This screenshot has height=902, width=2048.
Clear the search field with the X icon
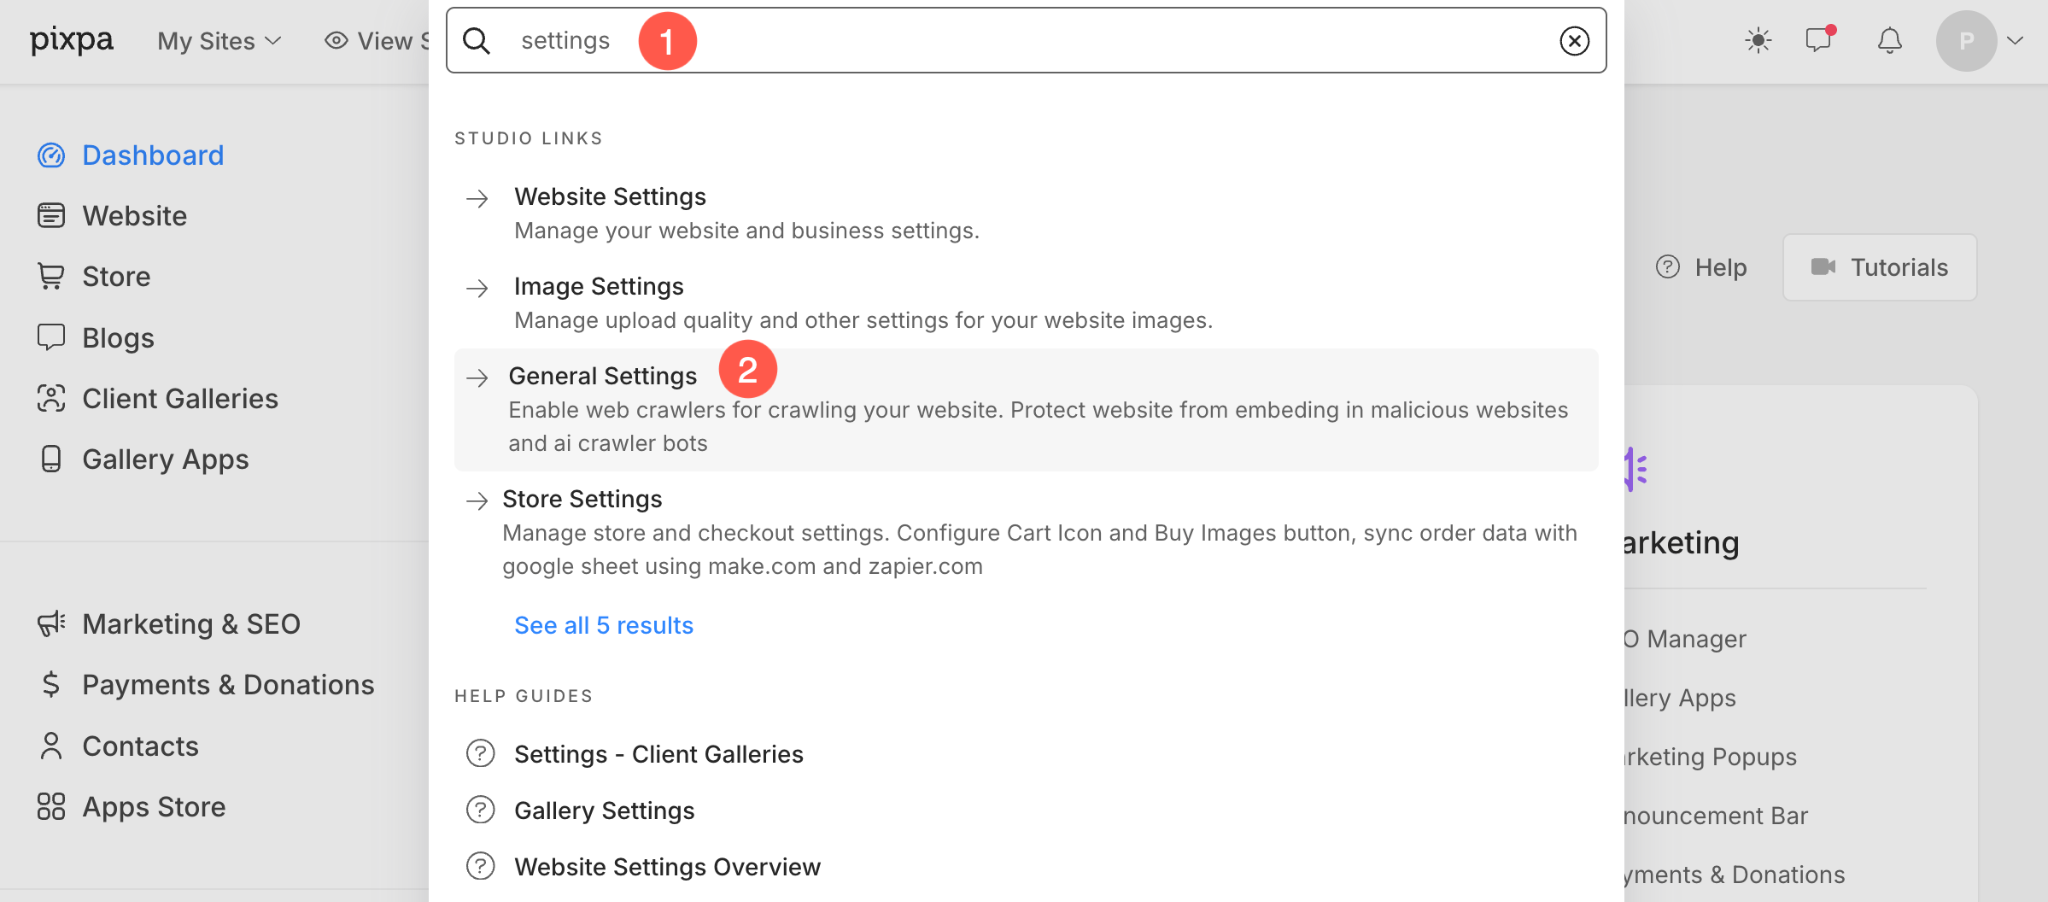[x=1575, y=41]
